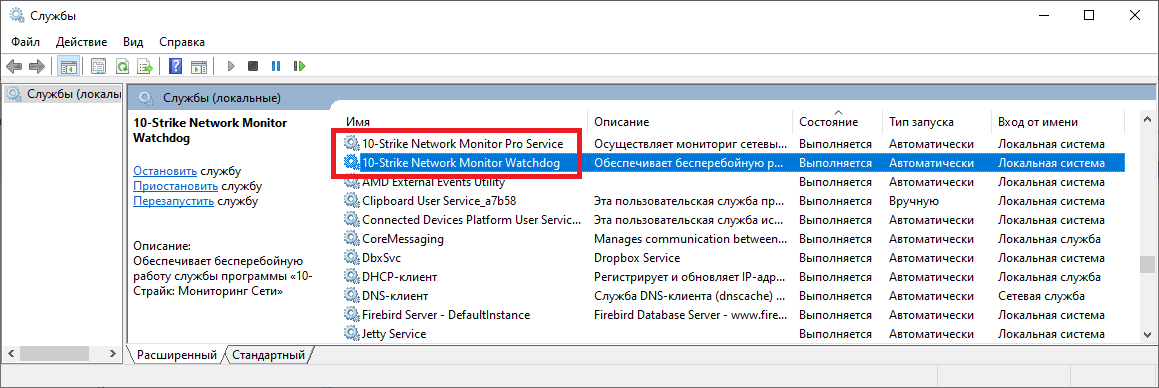
Task: Click the Refresh toolbar icon
Action: 123,67
